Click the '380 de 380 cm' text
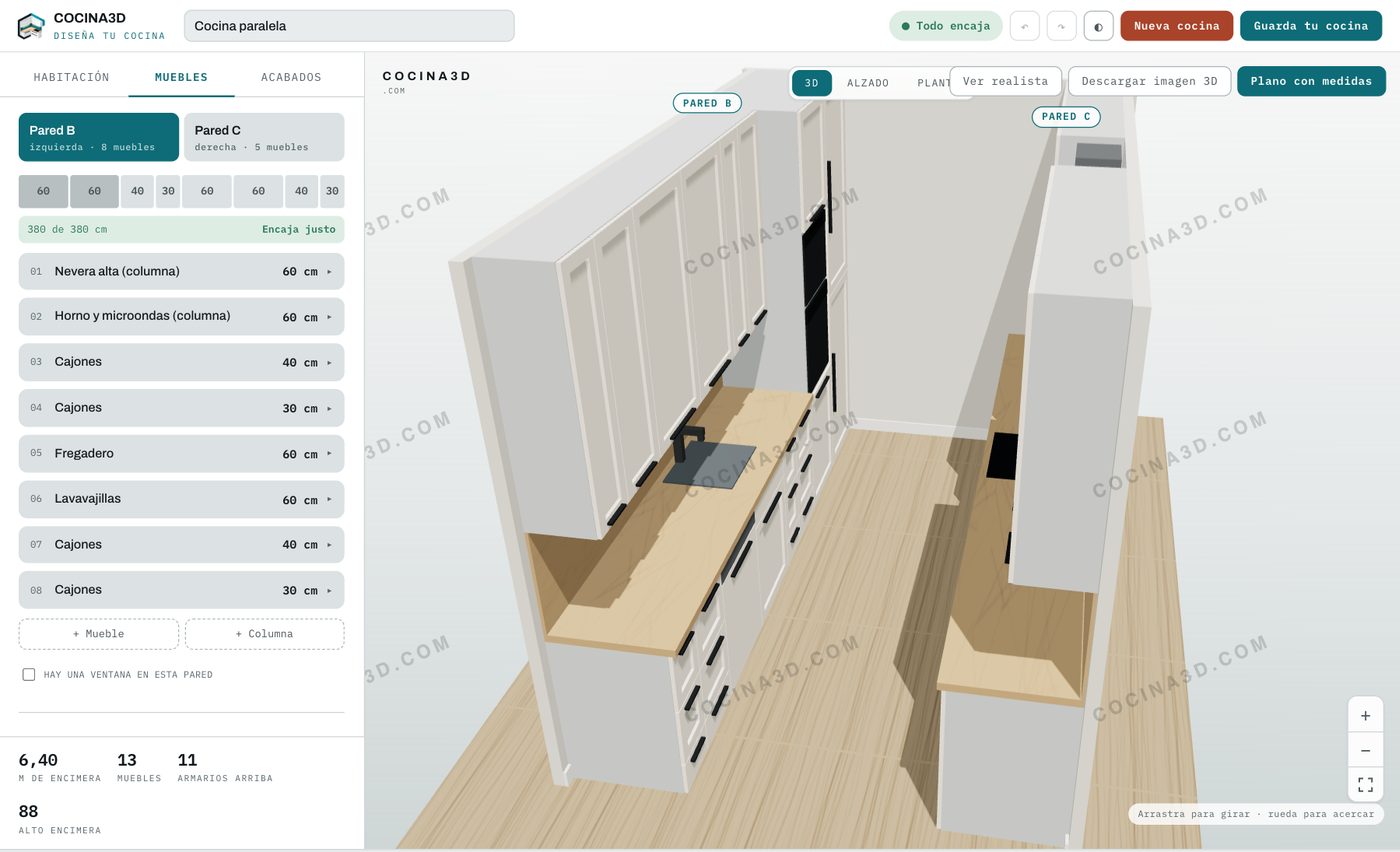This screenshot has width=1400, height=852. pos(67,230)
